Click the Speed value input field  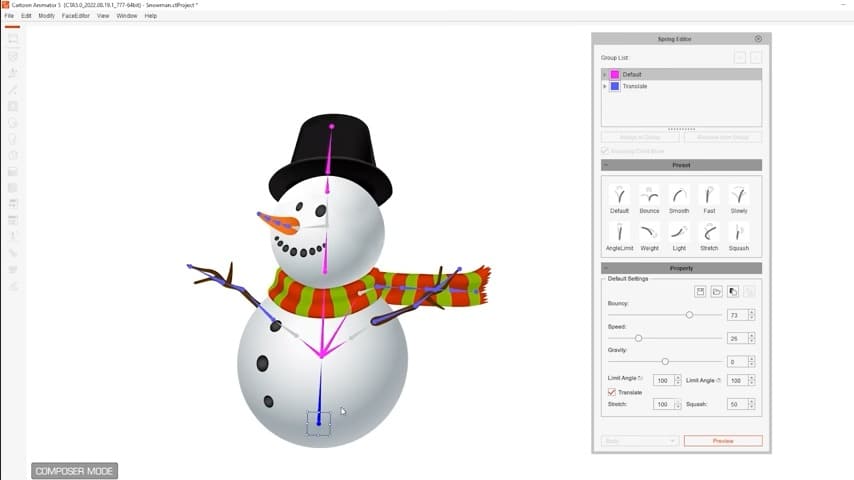(734, 338)
